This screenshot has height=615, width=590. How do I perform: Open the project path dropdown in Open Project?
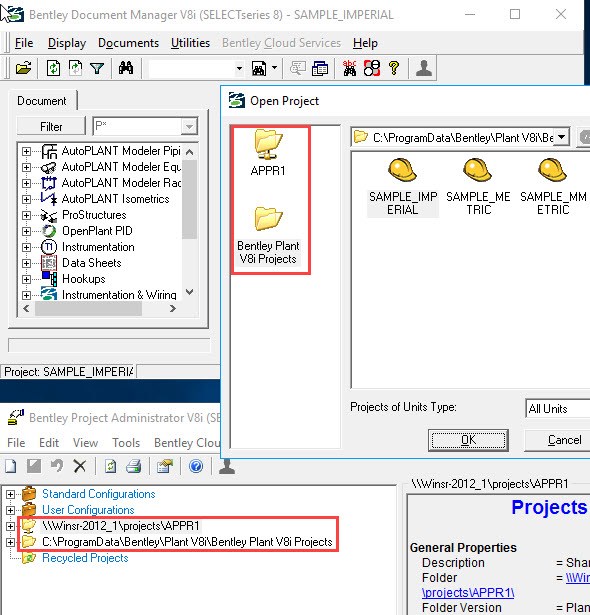click(x=562, y=137)
